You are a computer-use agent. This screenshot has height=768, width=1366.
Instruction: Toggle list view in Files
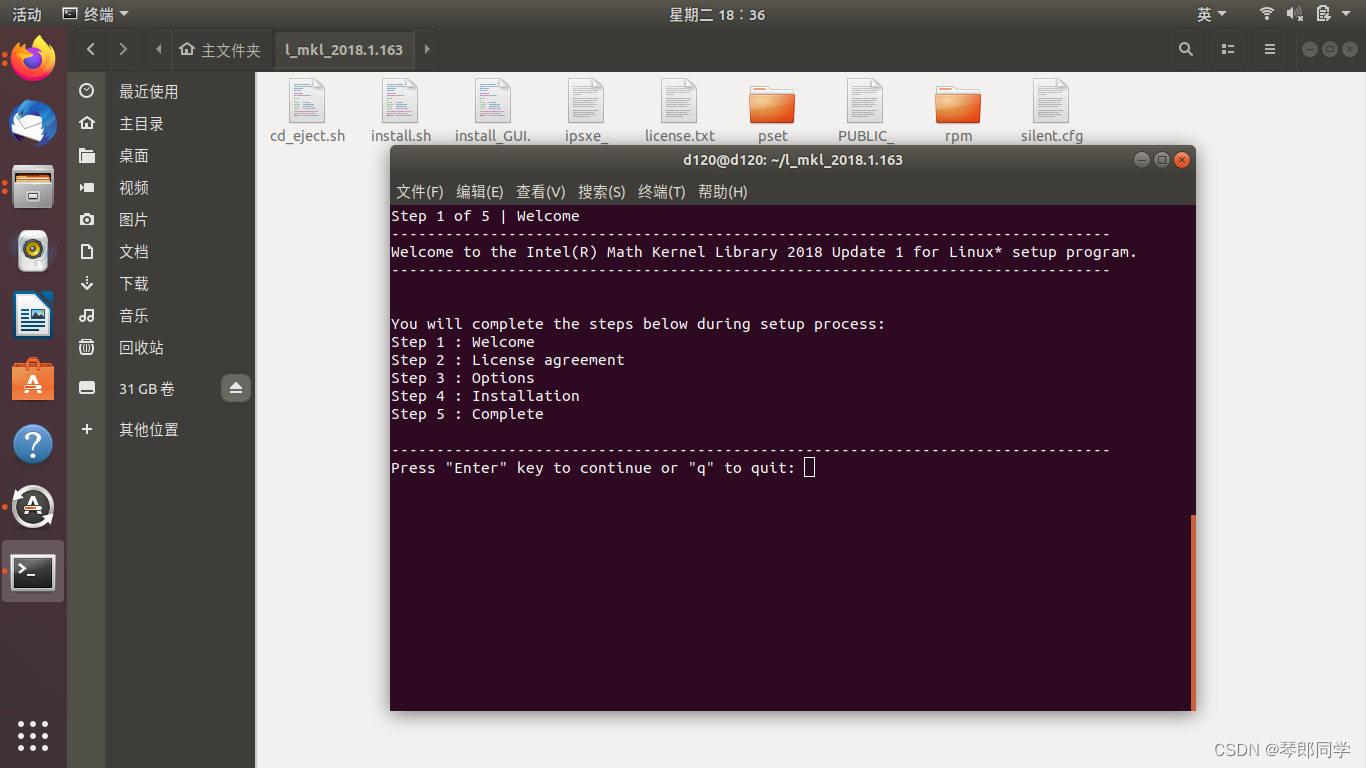coord(1229,49)
